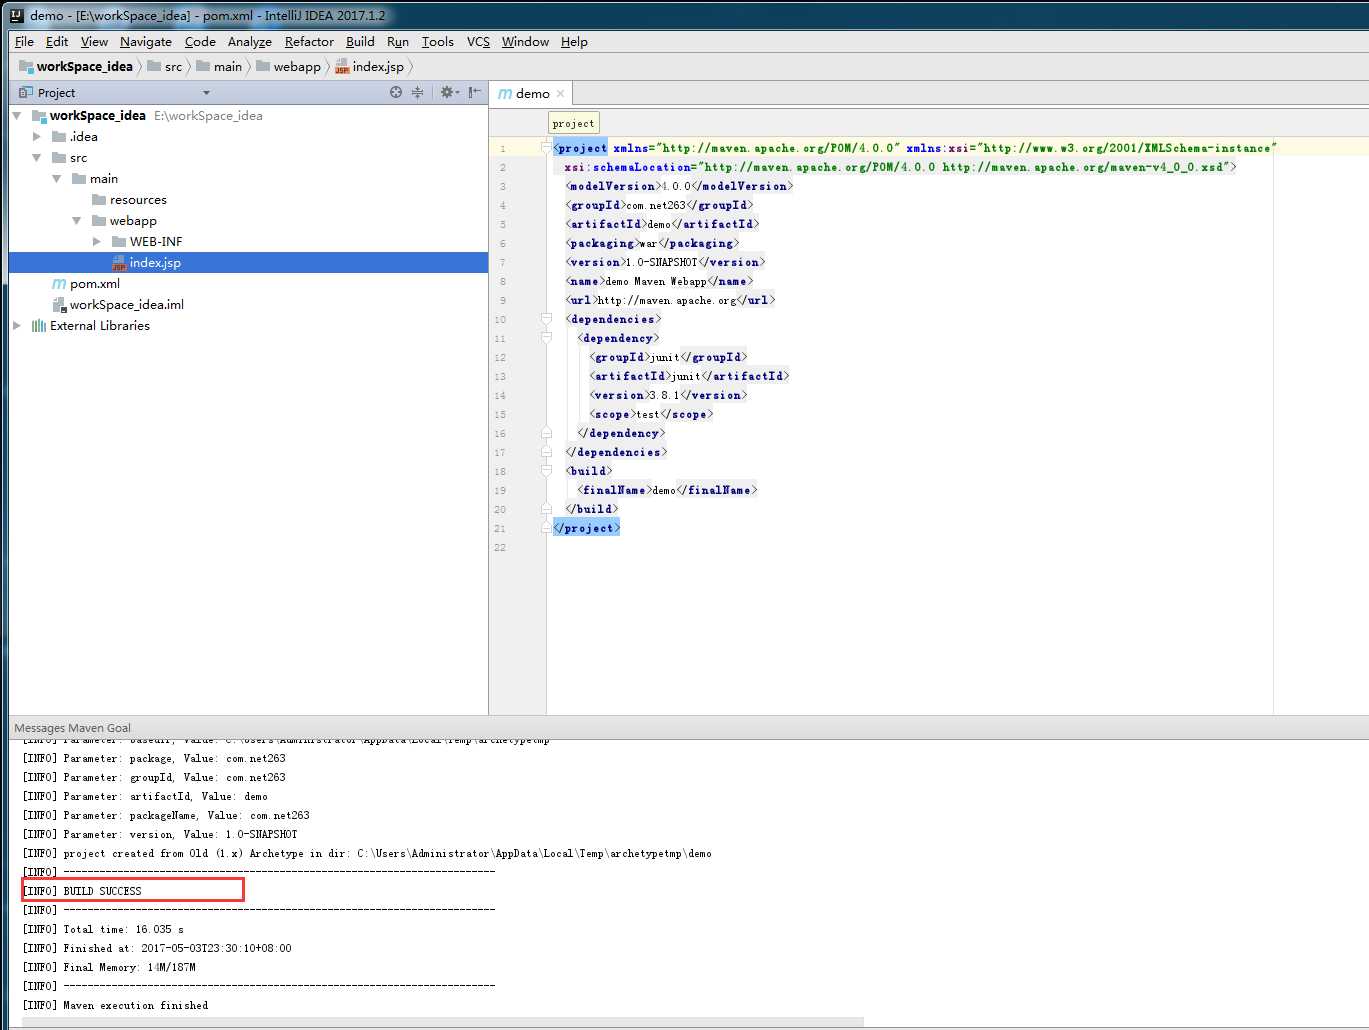Image resolution: width=1369 pixels, height=1030 pixels.
Task: Click the JSP icon in breadcrumb bar
Action: pyautogui.click(x=342, y=67)
